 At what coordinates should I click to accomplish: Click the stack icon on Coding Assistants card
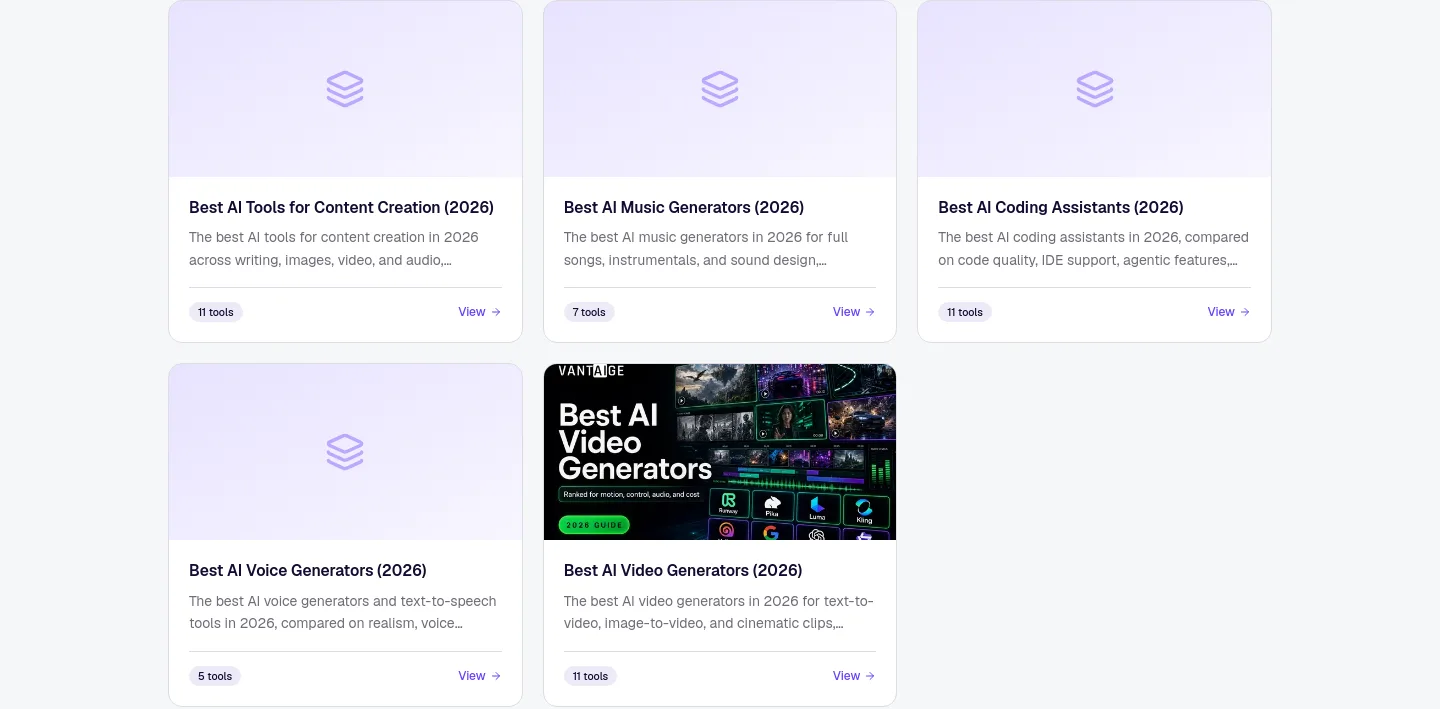pyautogui.click(x=1094, y=89)
